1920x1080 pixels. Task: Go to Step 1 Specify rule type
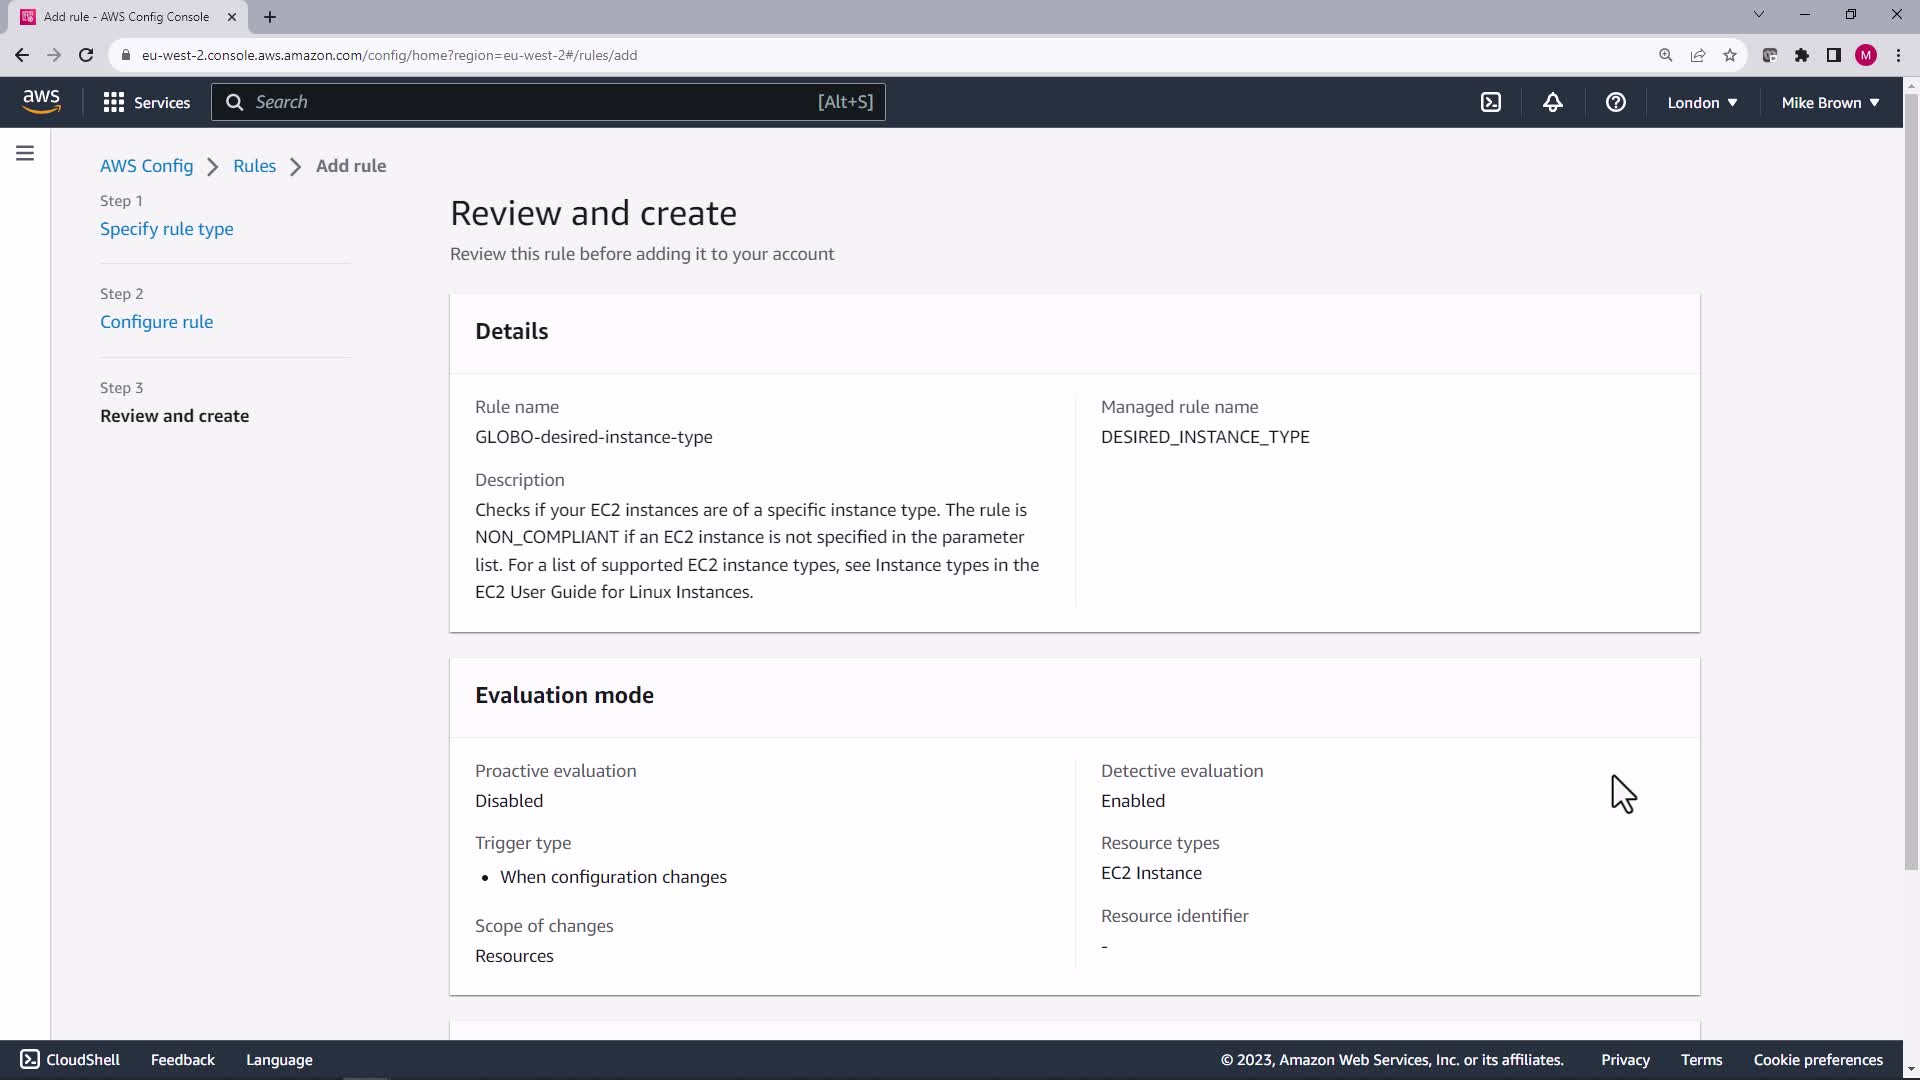167,229
